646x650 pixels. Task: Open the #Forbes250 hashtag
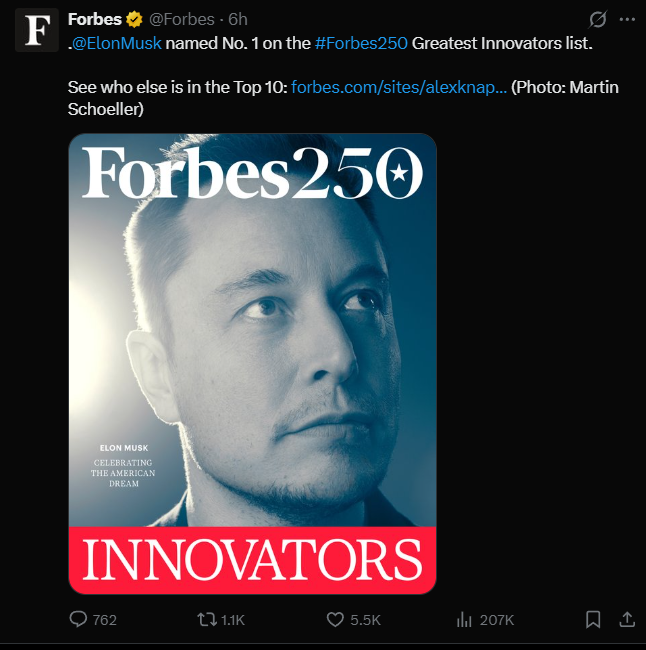[x=360, y=44]
